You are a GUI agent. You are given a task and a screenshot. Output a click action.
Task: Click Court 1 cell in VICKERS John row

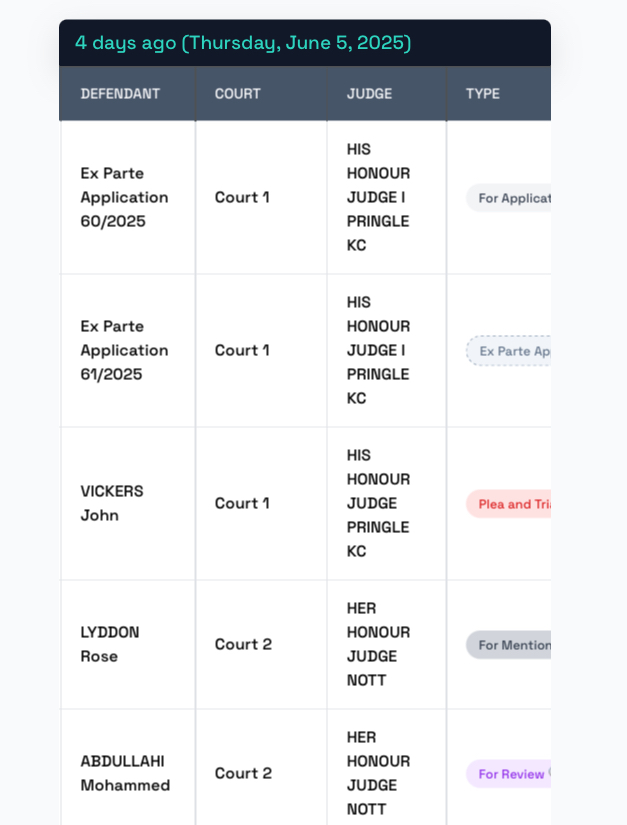[242, 504]
